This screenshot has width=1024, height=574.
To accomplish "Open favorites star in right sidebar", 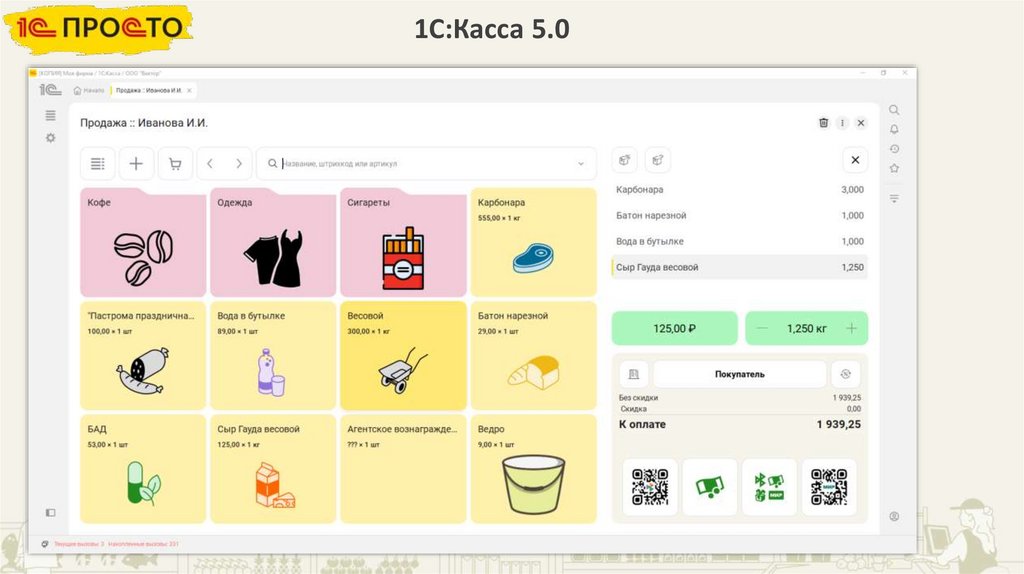I will (x=894, y=168).
